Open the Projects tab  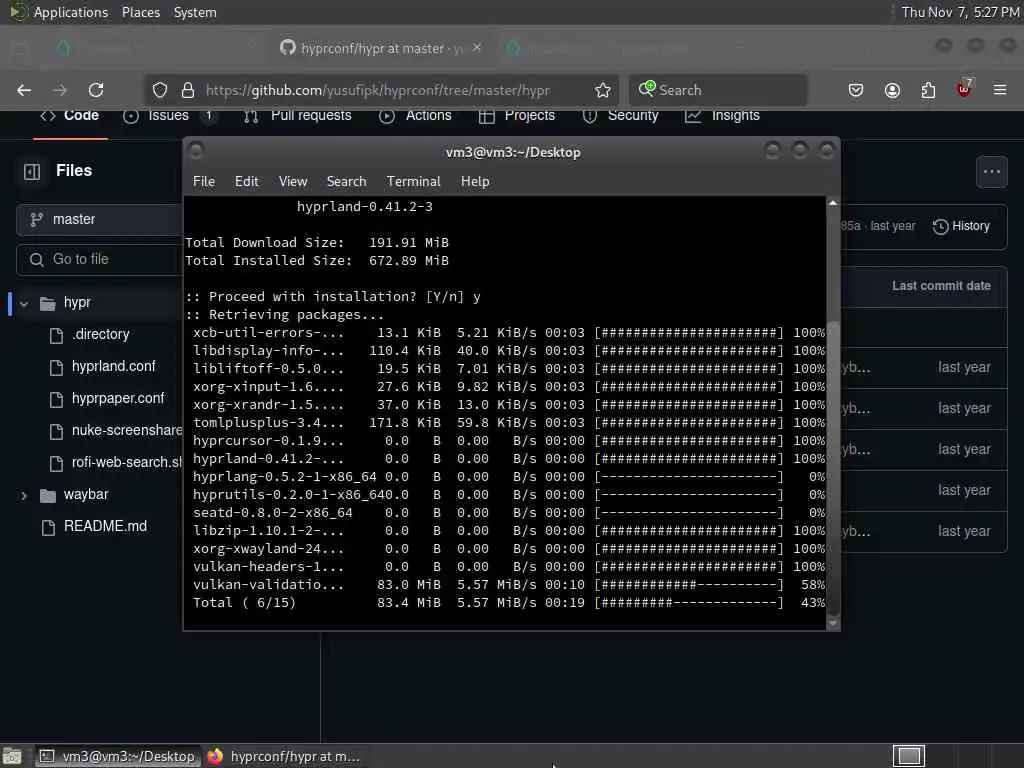point(517,116)
